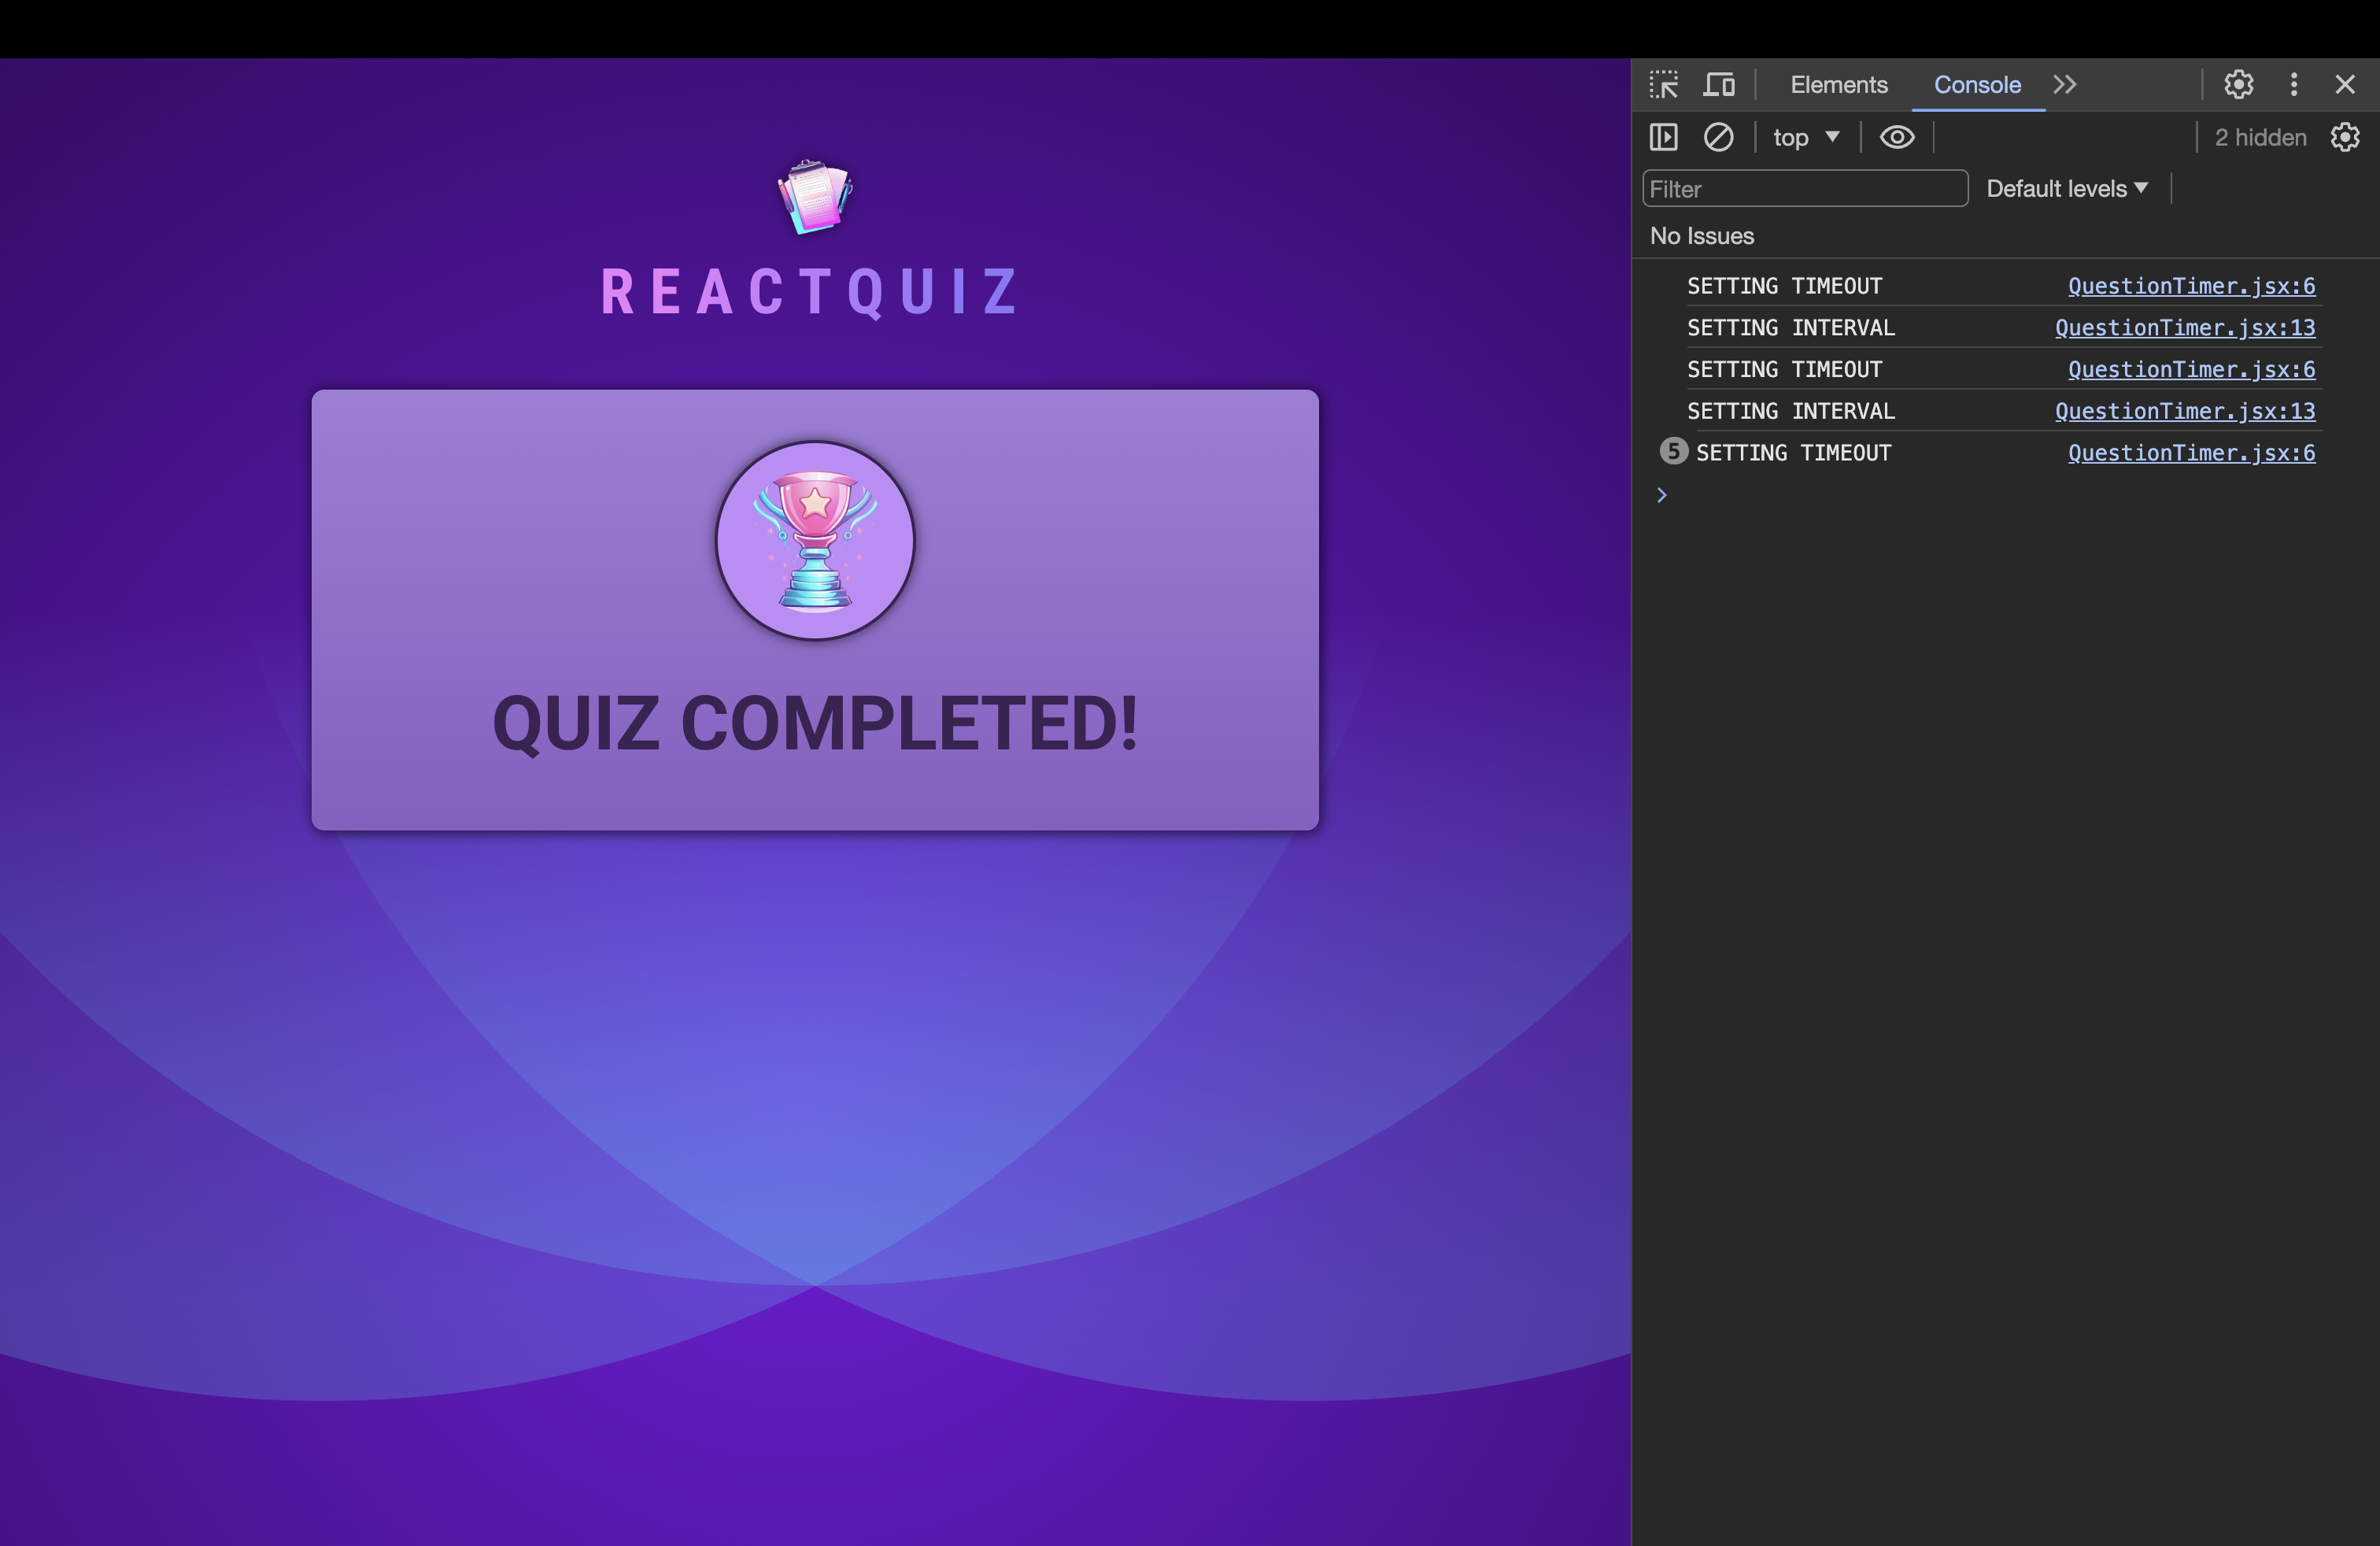This screenshot has width=2380, height=1546.
Task: Switch to the Elements tab
Action: (x=1838, y=84)
